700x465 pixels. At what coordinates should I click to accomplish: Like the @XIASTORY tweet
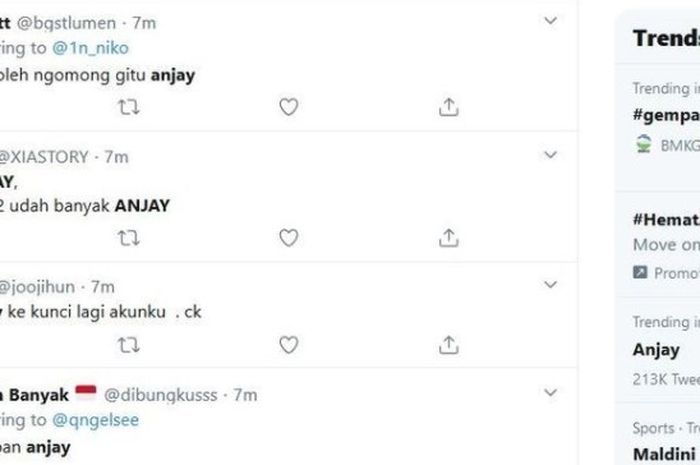[x=288, y=238]
